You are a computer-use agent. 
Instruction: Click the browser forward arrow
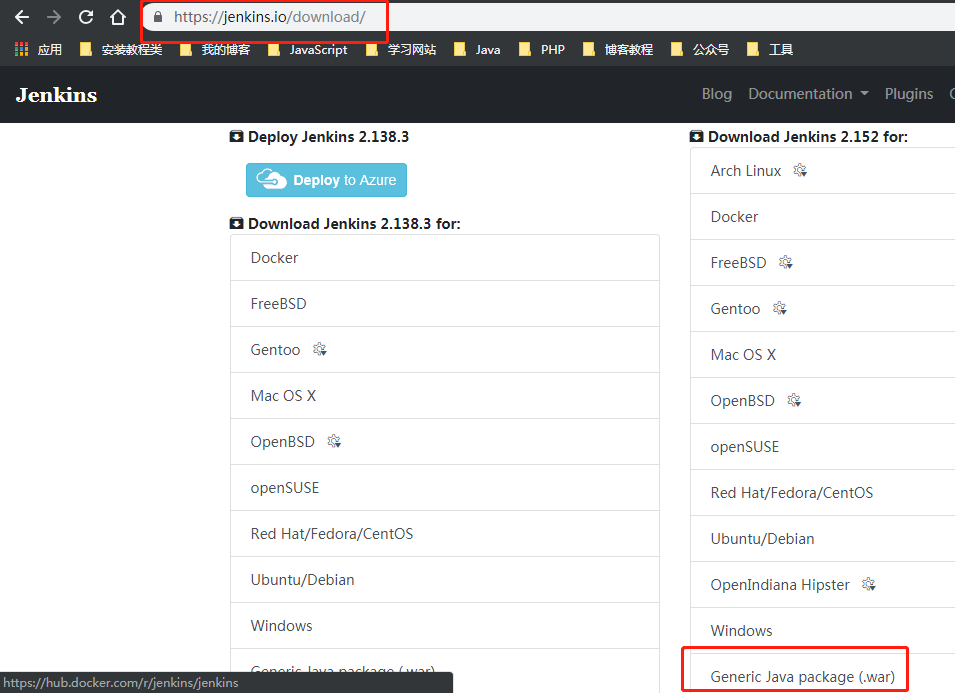(54, 17)
